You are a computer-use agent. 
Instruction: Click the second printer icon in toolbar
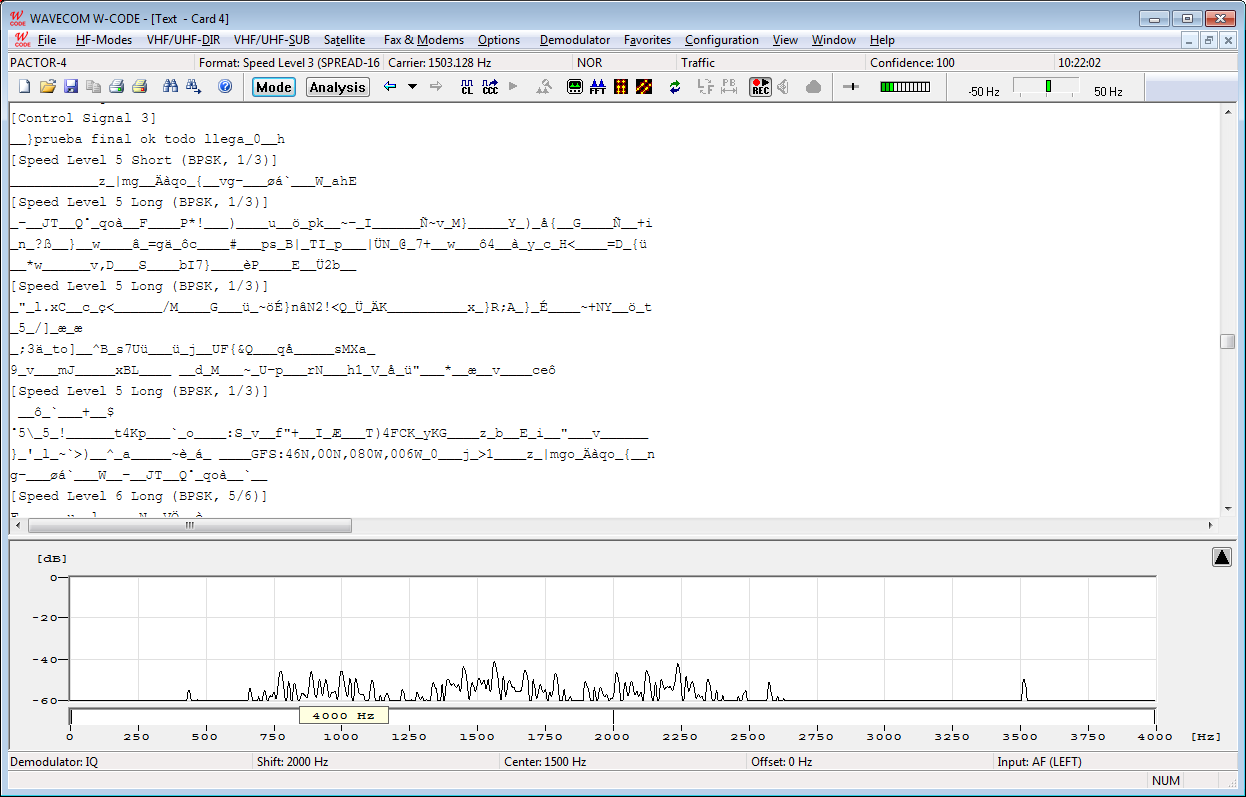139,87
